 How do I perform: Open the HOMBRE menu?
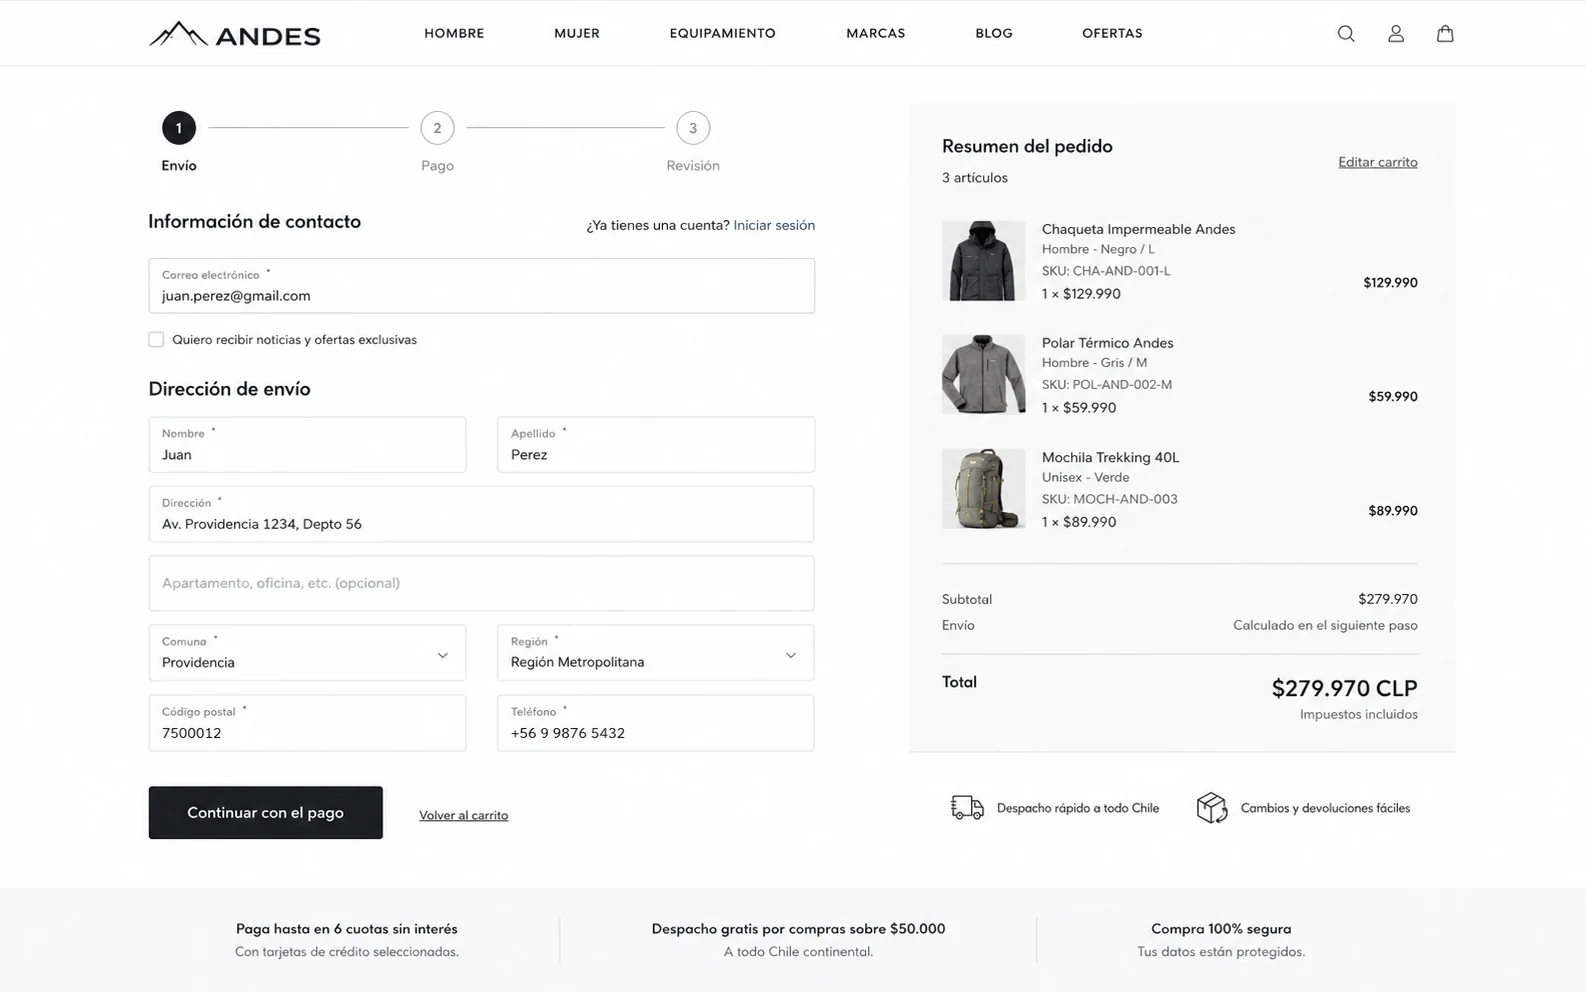click(x=454, y=33)
